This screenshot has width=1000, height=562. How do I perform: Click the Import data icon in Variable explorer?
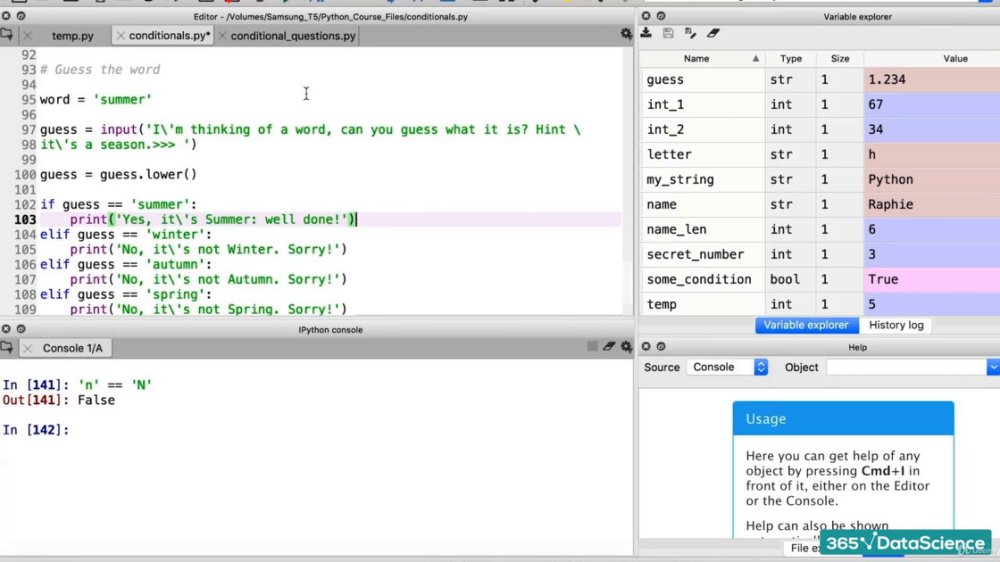(x=646, y=33)
